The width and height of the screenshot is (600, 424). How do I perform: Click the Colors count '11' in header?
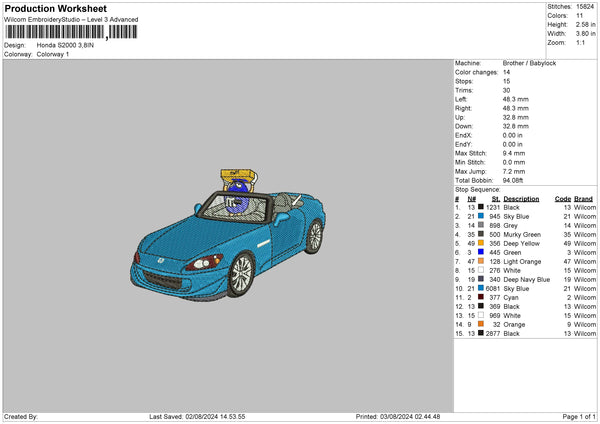579,16
